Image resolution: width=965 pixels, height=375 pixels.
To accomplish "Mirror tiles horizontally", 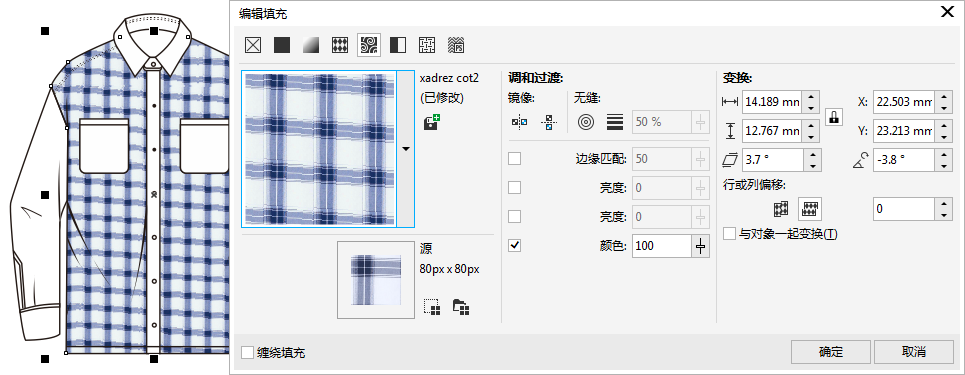I will (519, 123).
